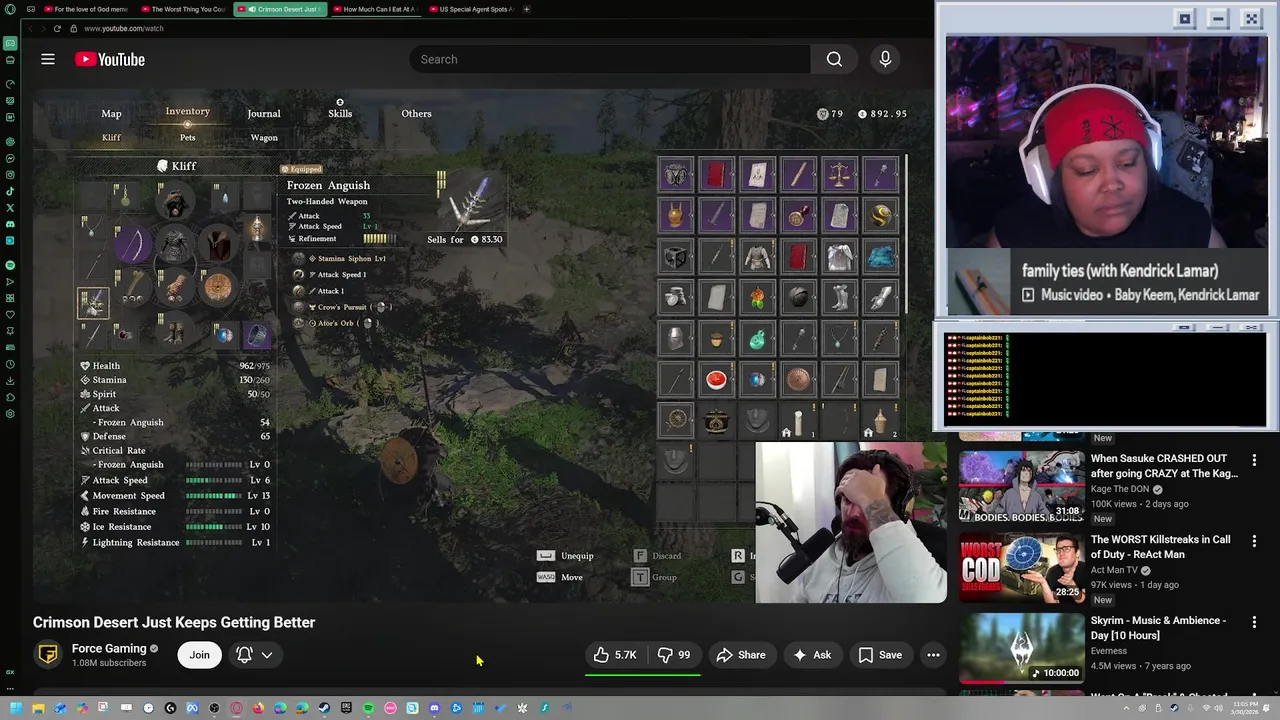Click the 'Ator's Orb' perk row

tap(337, 323)
